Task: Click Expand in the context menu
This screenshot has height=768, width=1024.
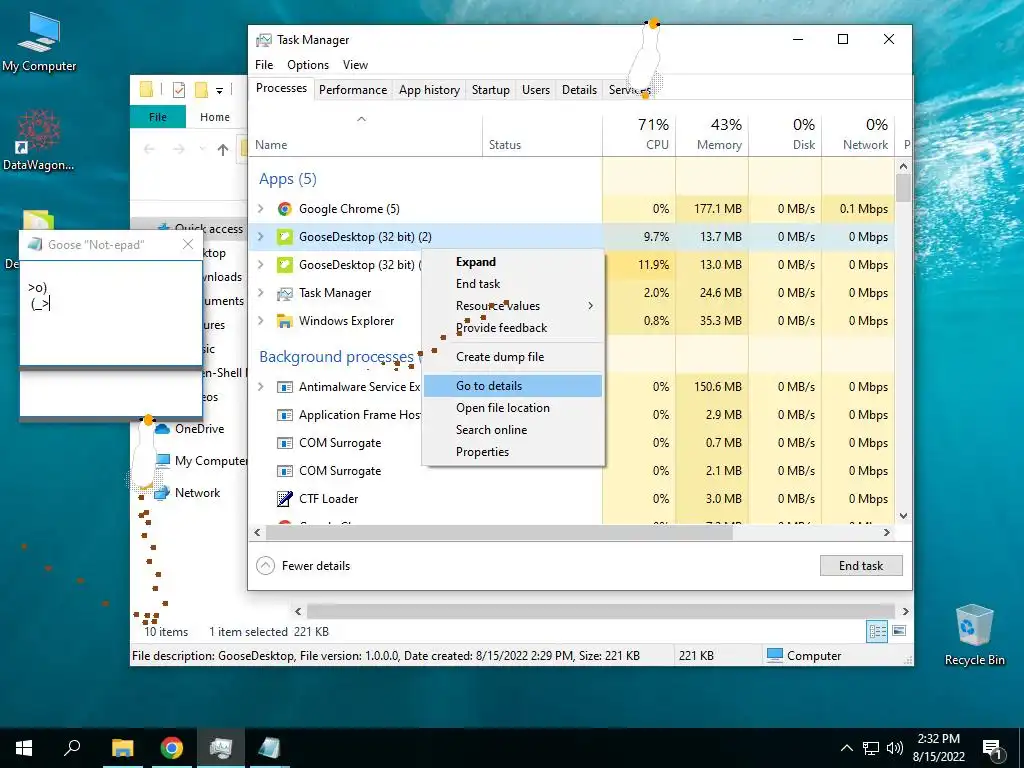Action: [513, 262]
